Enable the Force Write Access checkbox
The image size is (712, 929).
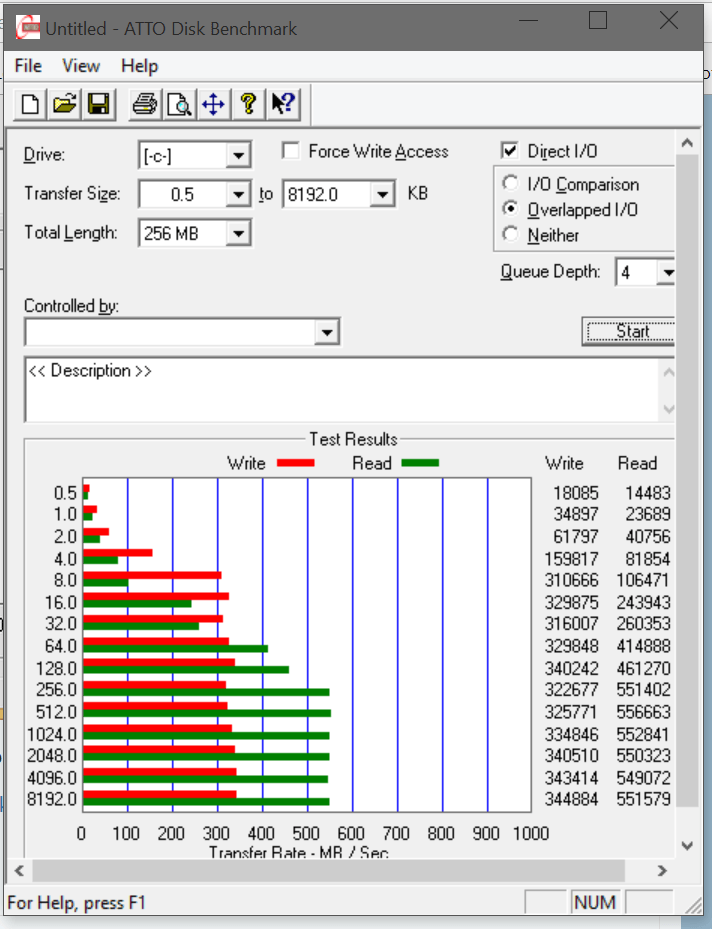[291, 151]
